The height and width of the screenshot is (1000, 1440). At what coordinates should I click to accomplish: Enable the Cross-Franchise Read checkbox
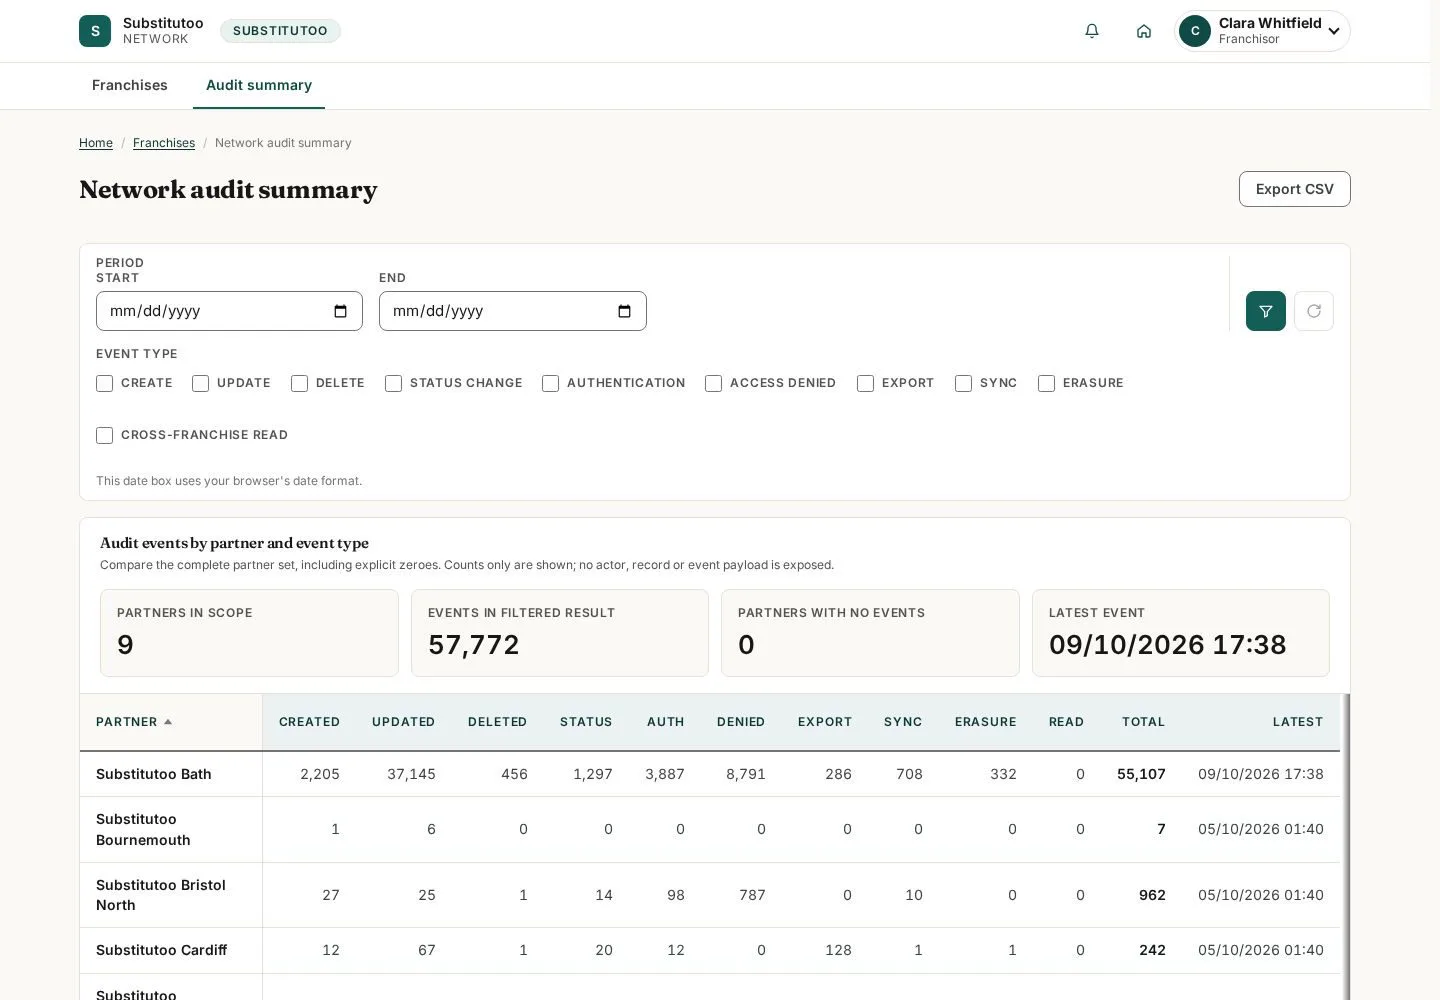tap(104, 435)
